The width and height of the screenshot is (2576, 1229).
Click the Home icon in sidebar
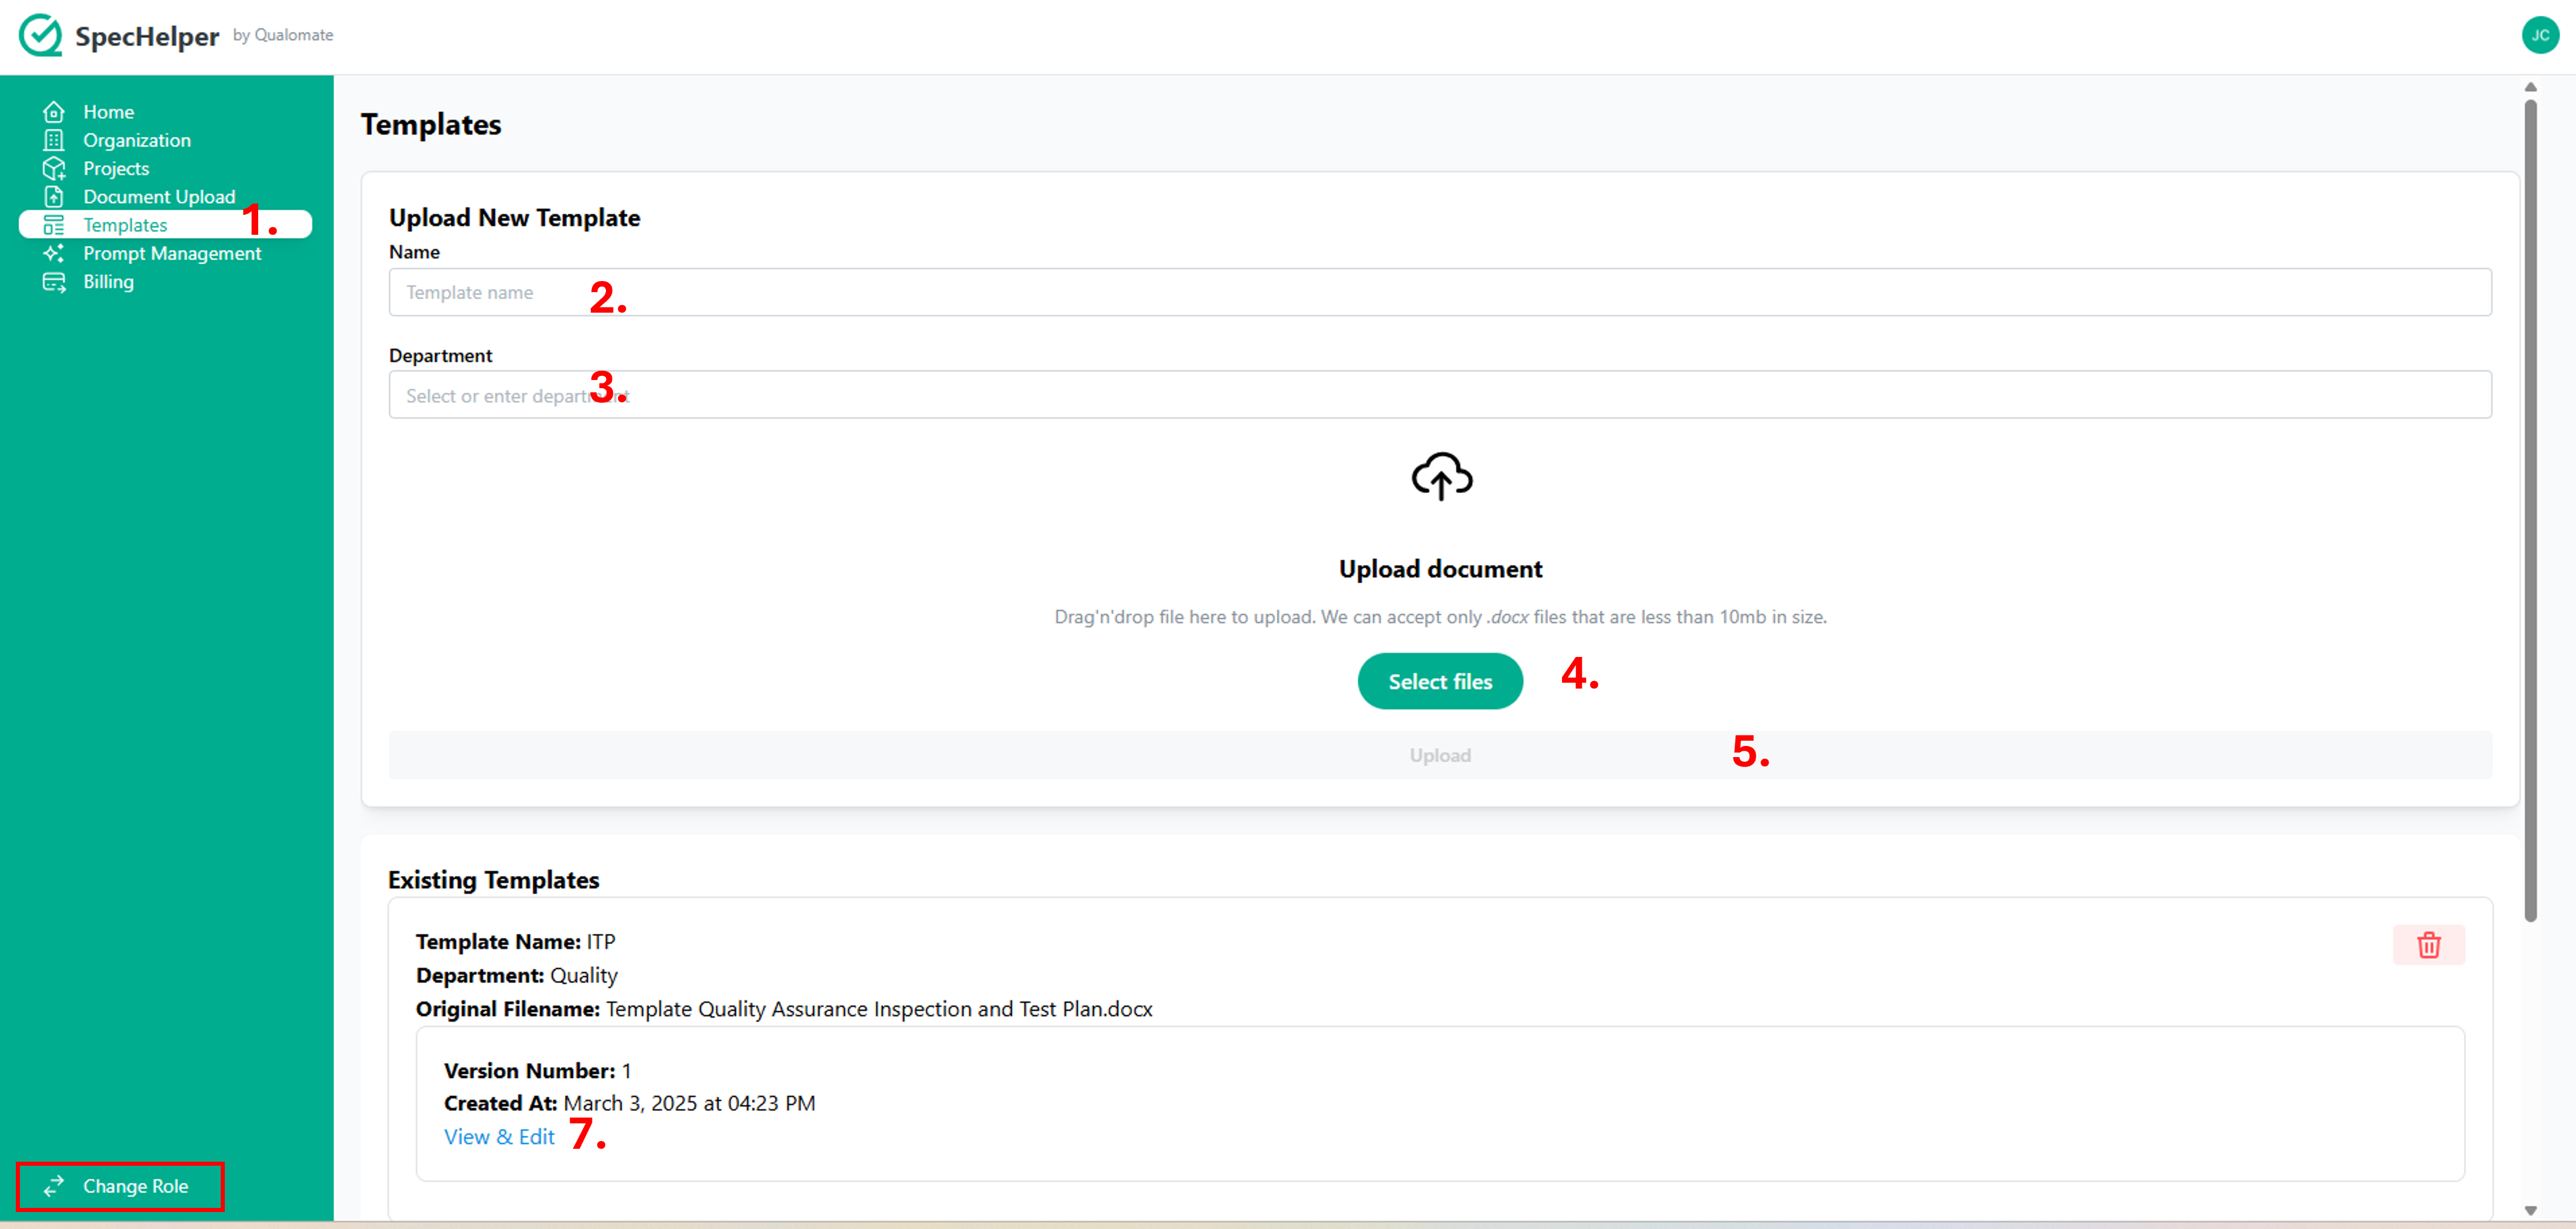point(54,112)
